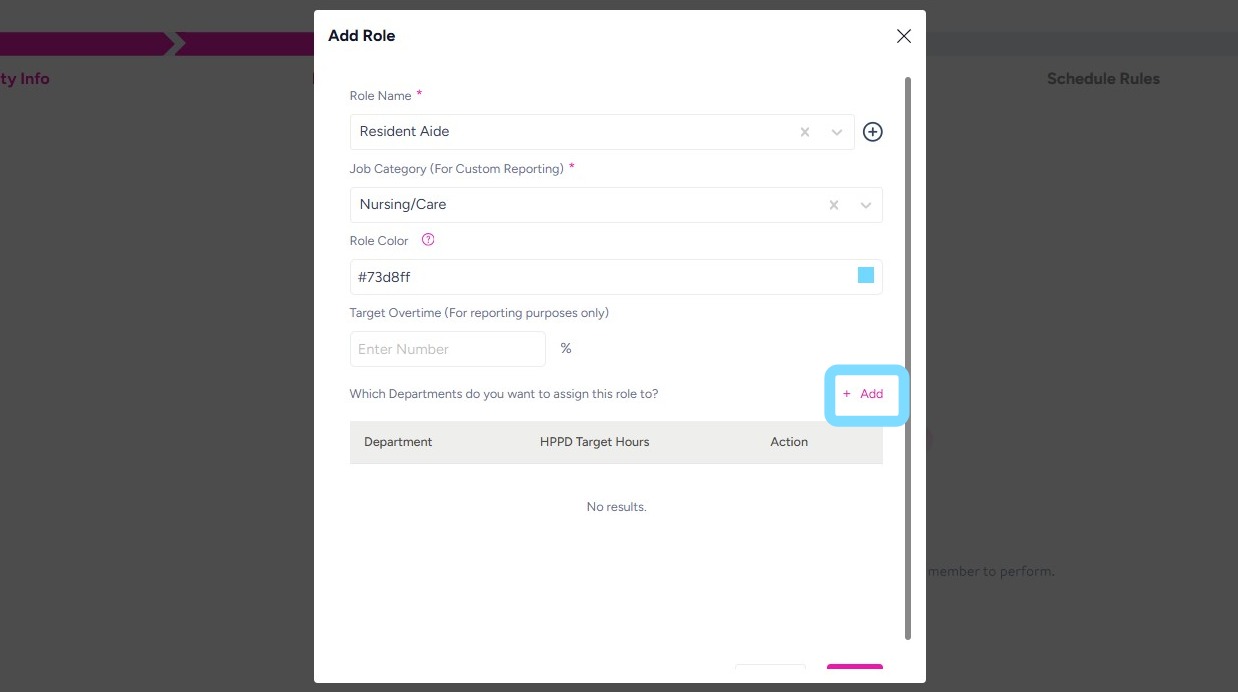
Task: Click the Department column header
Action: pos(398,442)
